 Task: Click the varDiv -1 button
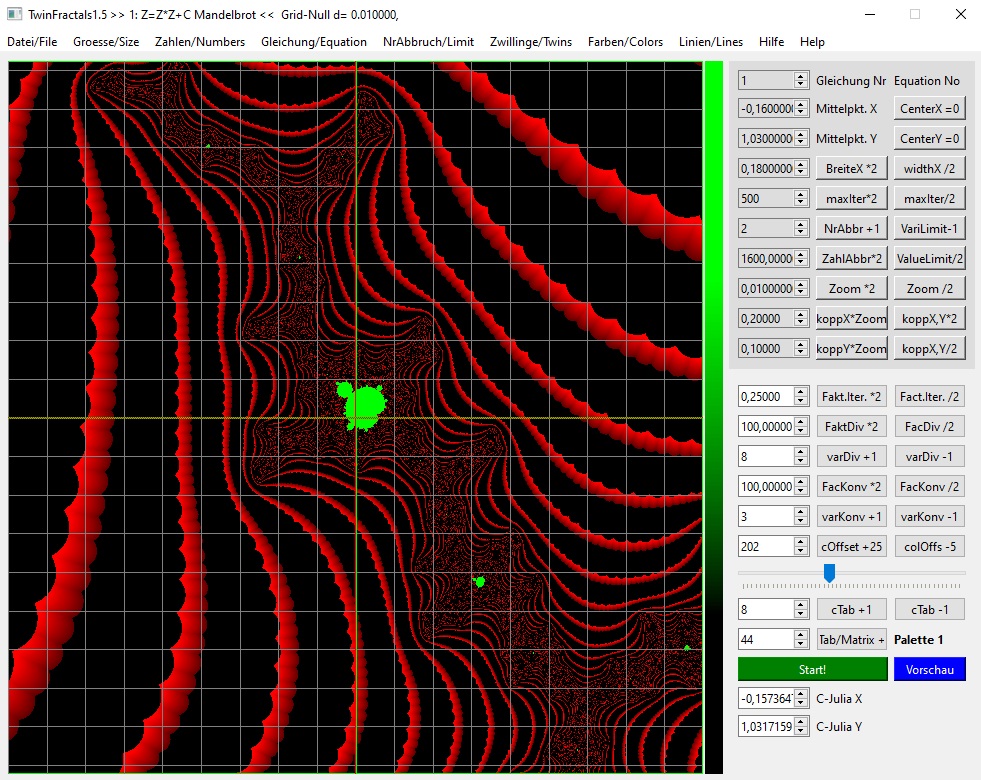point(930,457)
